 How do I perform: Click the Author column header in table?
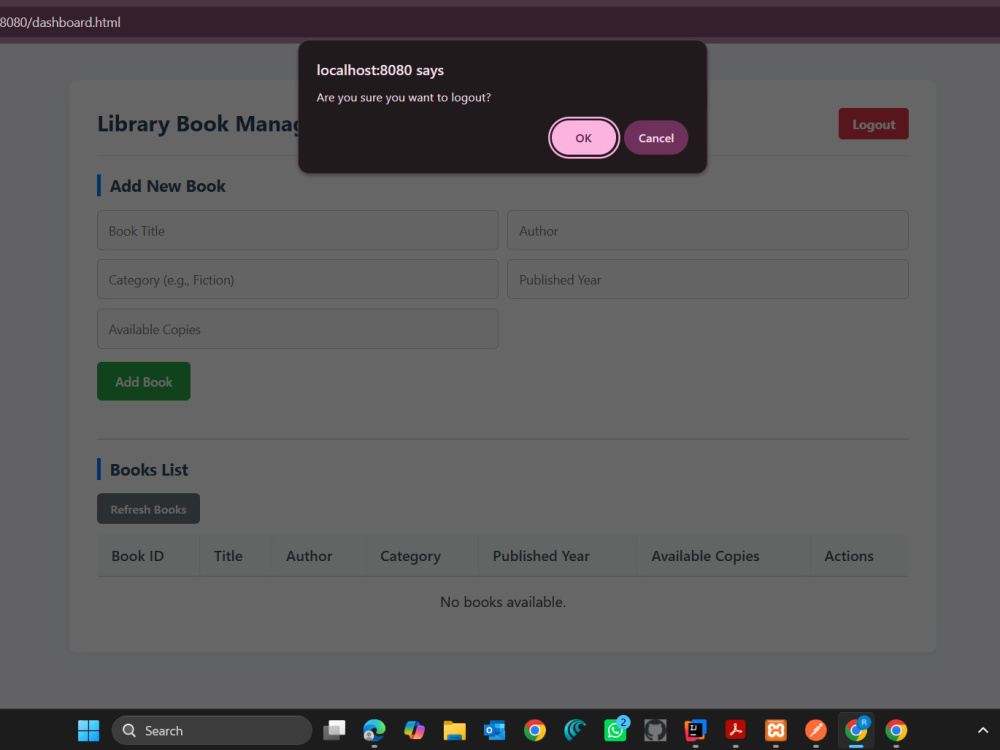coord(309,556)
